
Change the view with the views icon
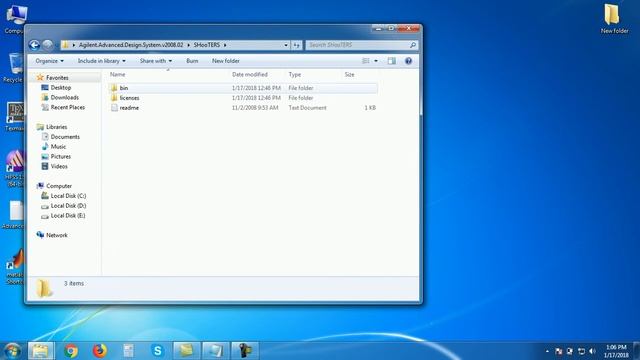point(365,61)
